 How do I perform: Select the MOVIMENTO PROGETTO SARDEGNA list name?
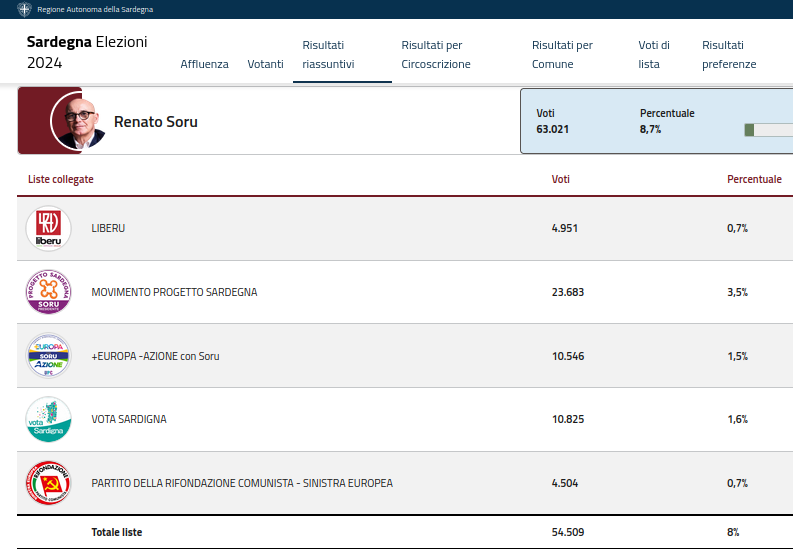[174, 292]
